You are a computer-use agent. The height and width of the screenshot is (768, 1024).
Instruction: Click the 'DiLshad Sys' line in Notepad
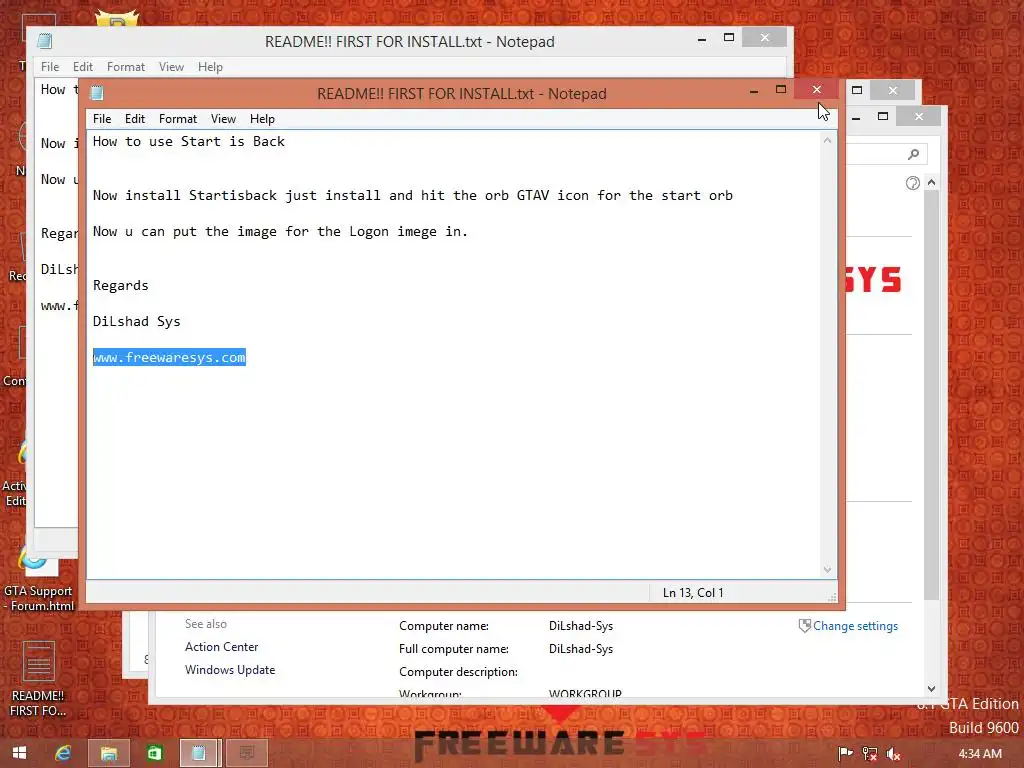[136, 321]
